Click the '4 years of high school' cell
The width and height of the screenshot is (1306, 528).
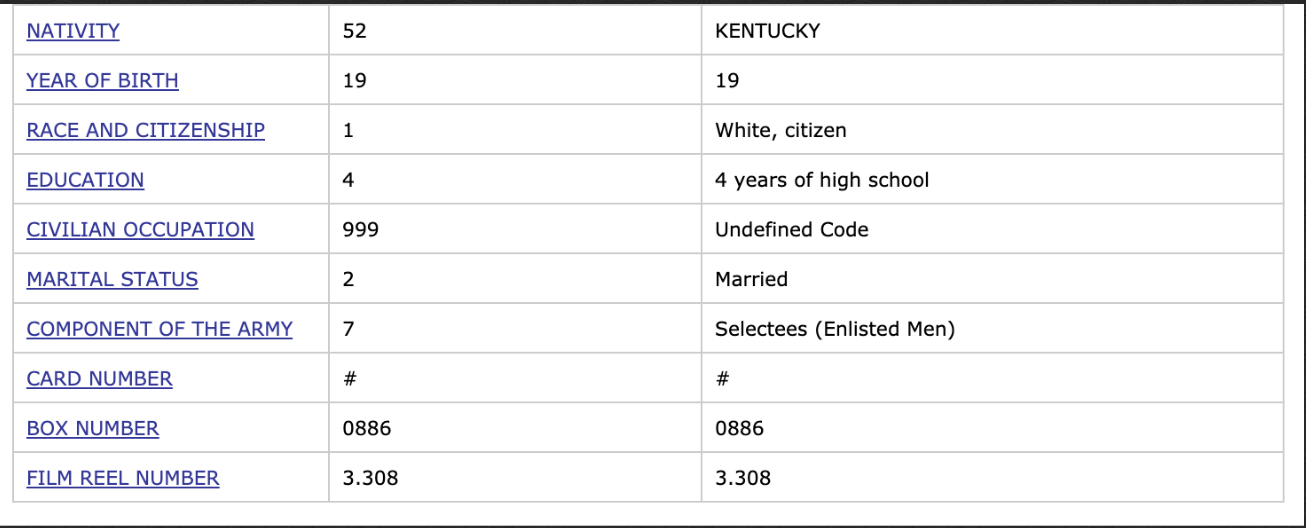(992, 180)
